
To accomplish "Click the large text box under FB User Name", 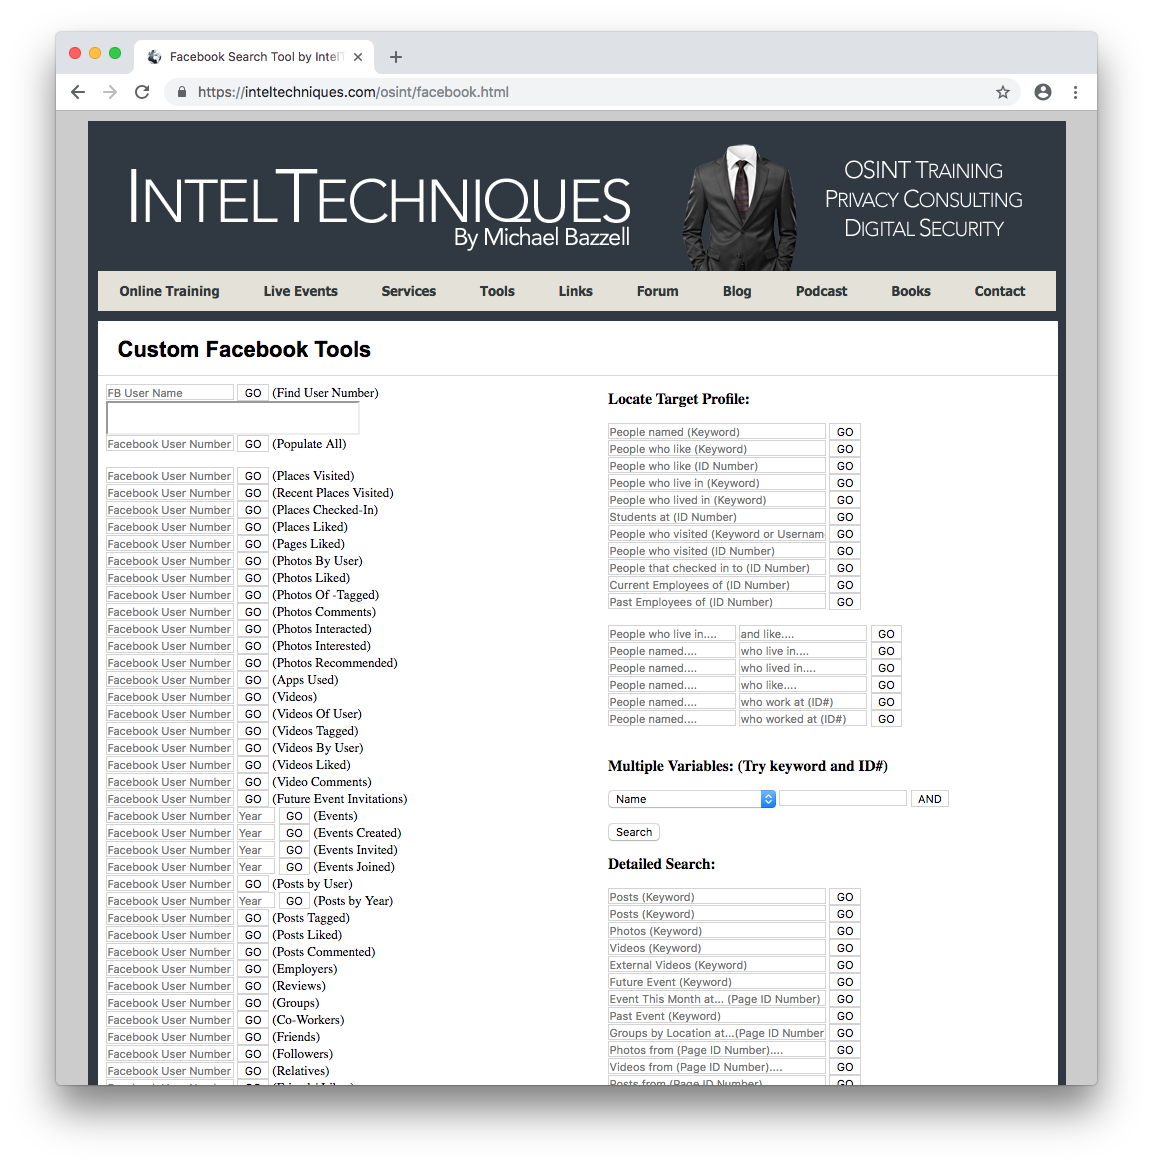I will point(233,418).
